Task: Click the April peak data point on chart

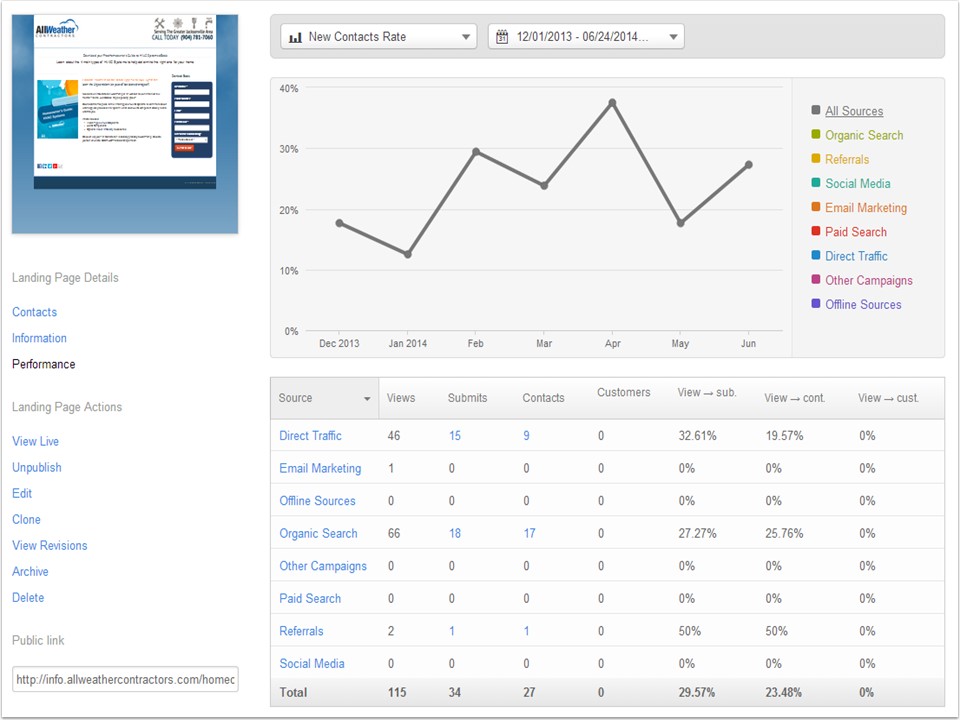Action: pyautogui.click(x=612, y=103)
